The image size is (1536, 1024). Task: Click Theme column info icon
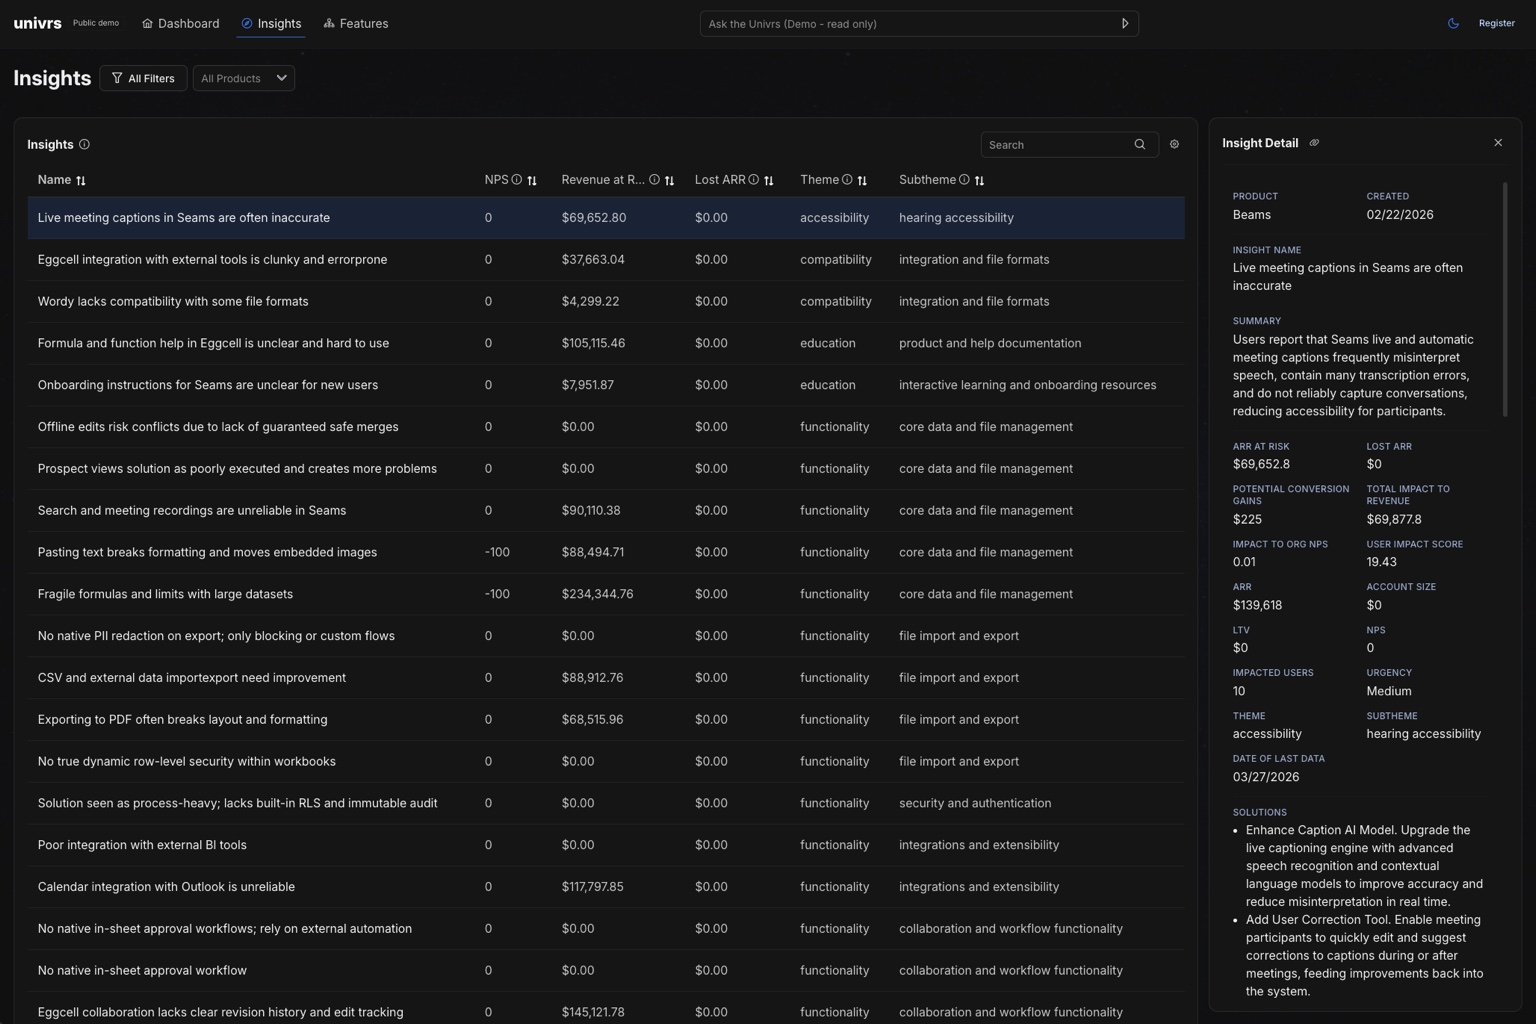[x=847, y=180]
